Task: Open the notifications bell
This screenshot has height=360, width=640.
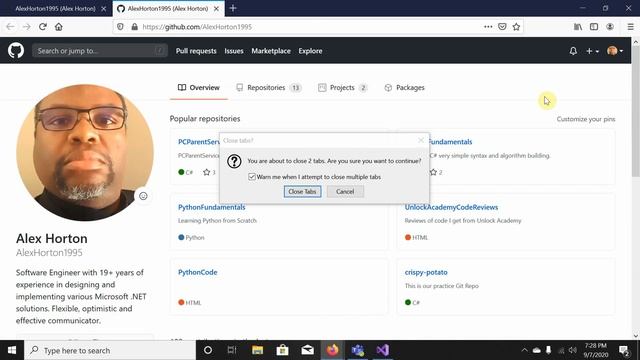Action: [x=573, y=51]
